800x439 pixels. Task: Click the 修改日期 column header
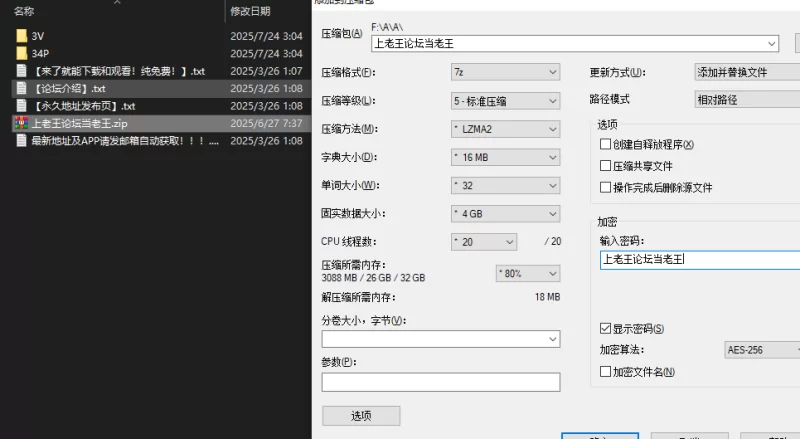coord(250,11)
